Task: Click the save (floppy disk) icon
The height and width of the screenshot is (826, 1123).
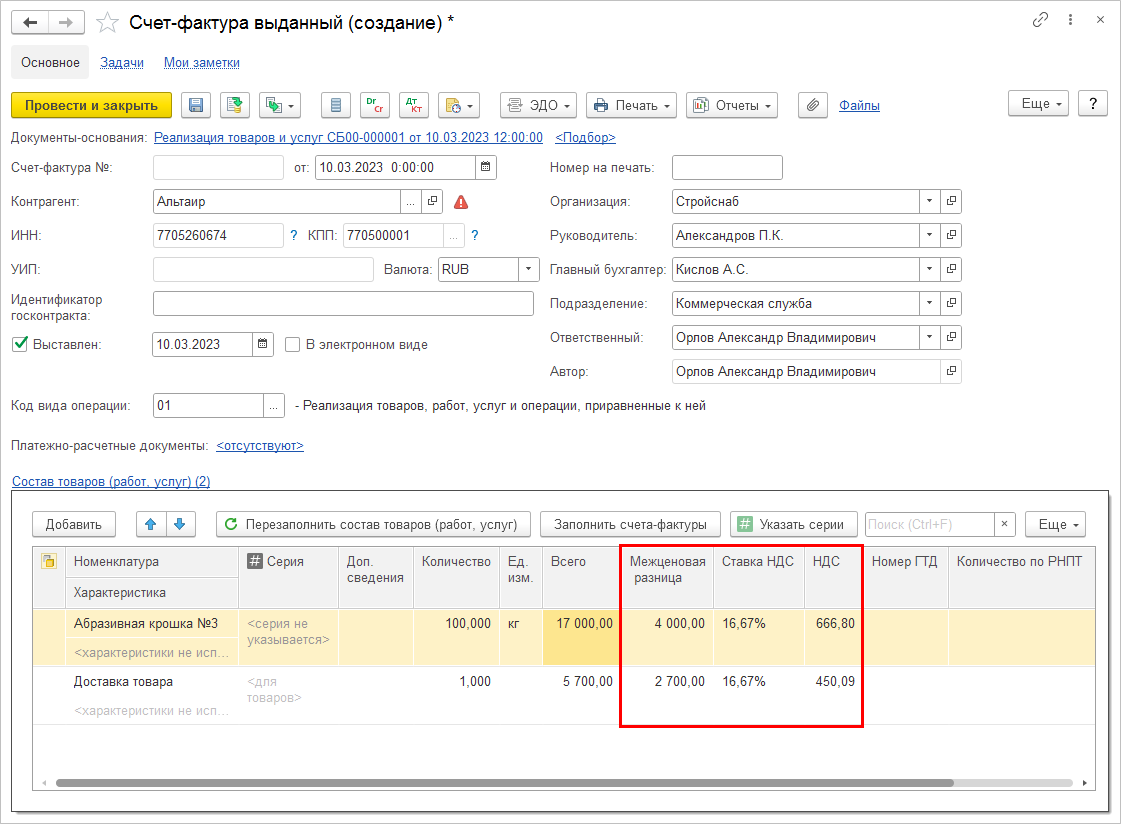Action: coord(197,105)
